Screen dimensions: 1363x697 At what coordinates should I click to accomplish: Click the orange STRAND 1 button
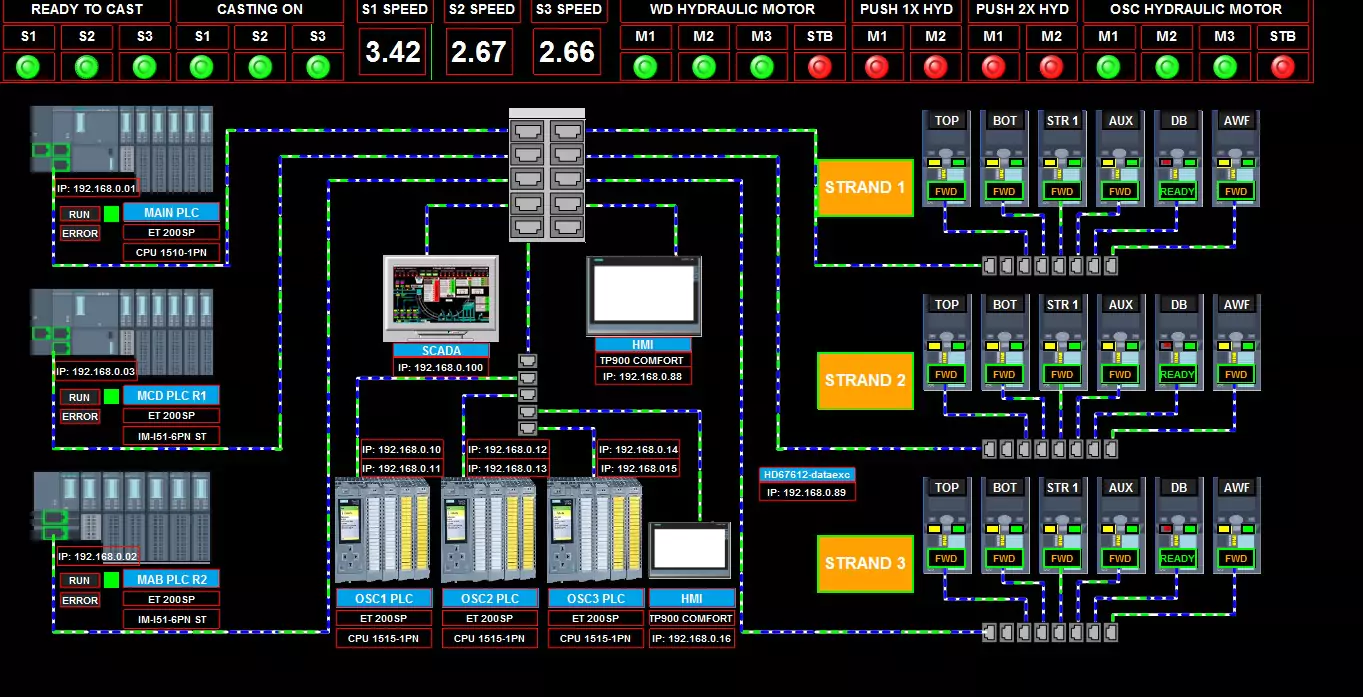tap(865, 188)
